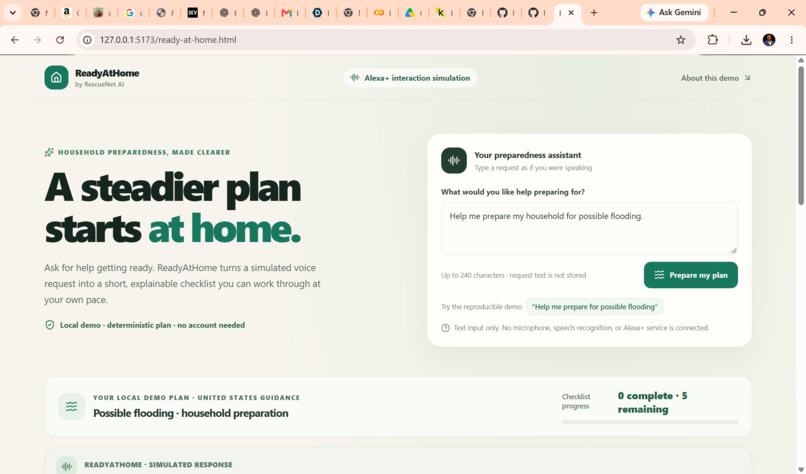This screenshot has width=806, height=474.
Task: Reload the current page
Action: 60,40
